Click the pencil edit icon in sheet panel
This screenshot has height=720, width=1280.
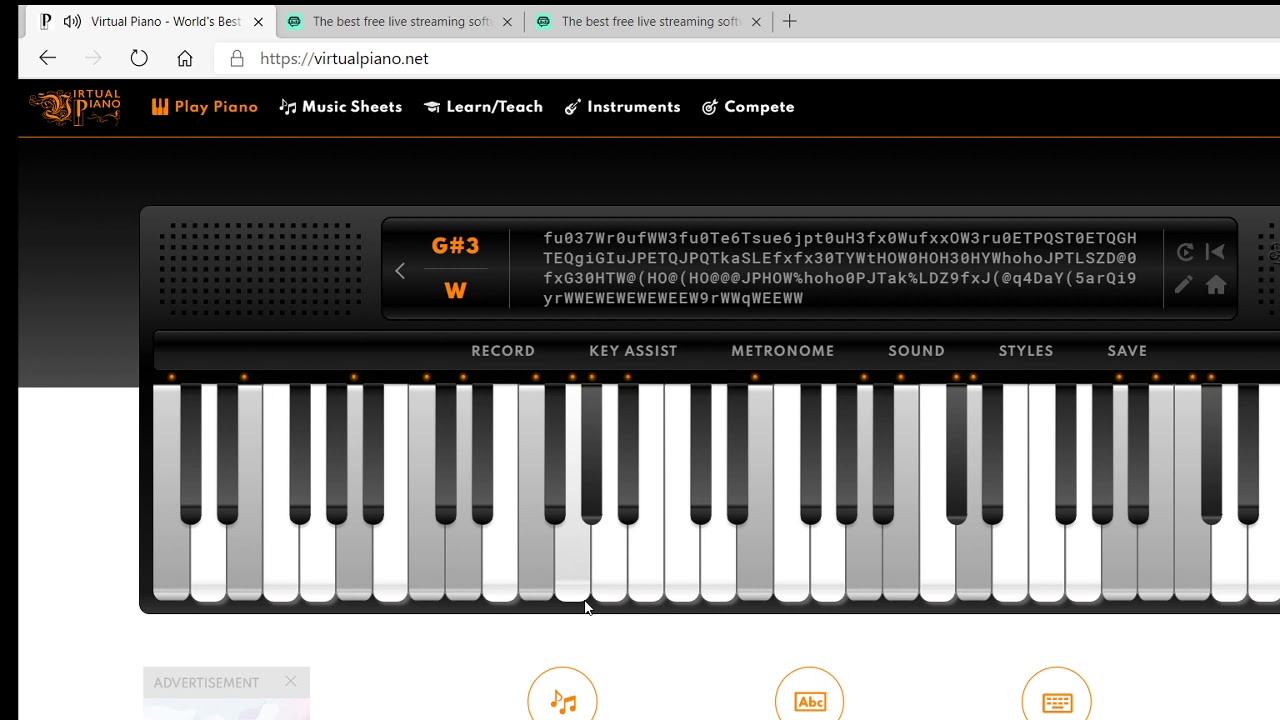[1184, 285]
